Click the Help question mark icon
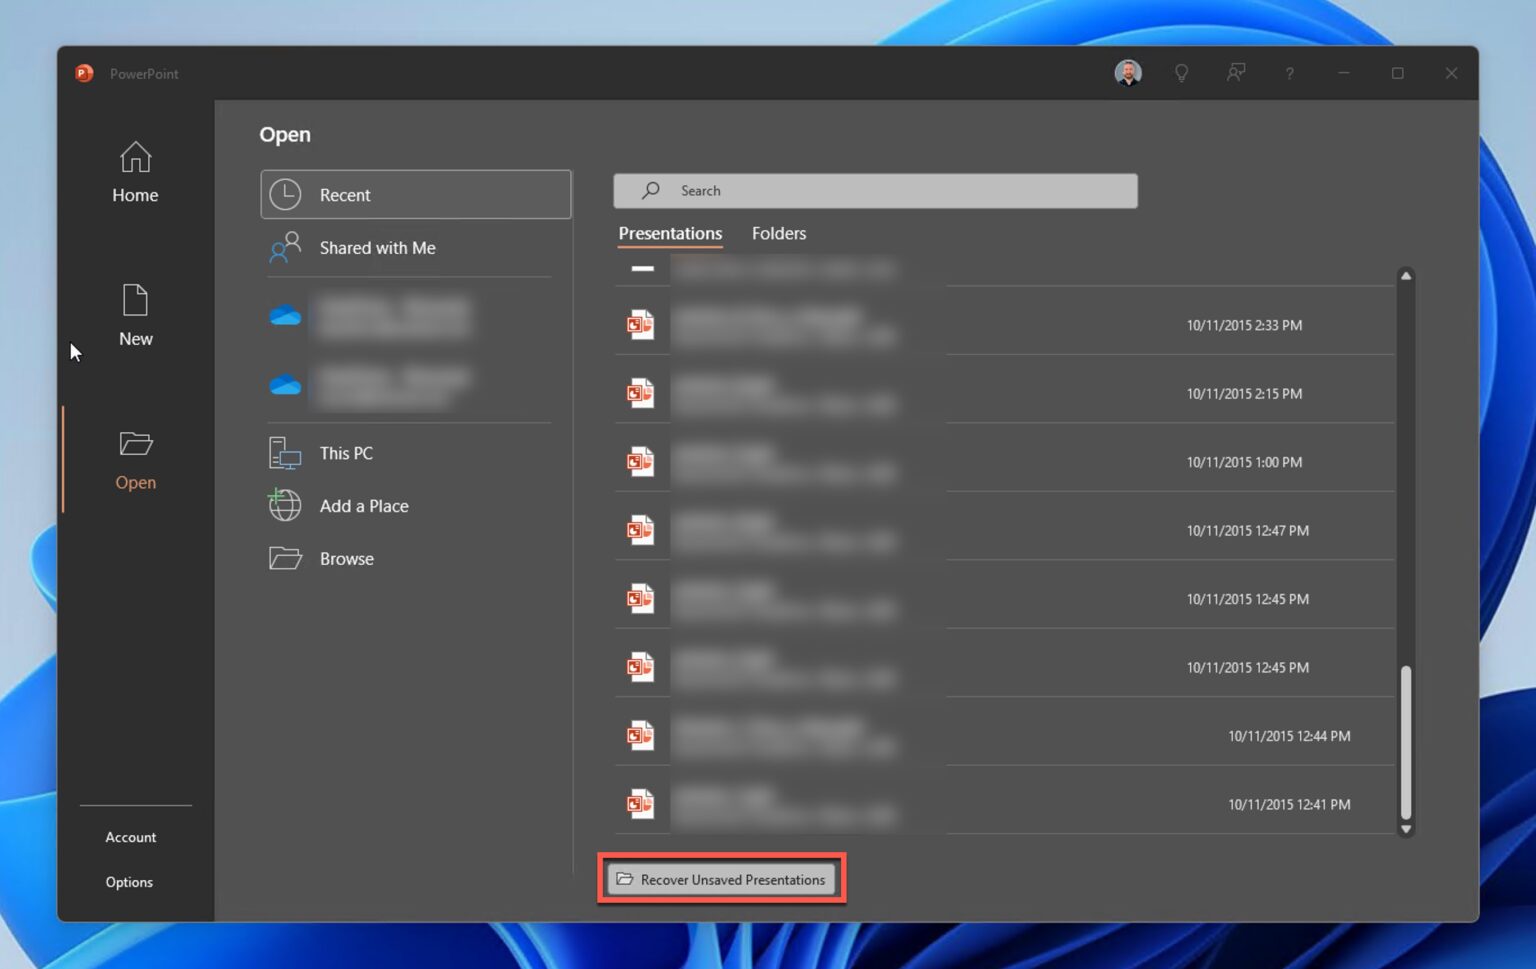The height and width of the screenshot is (969, 1536). click(1290, 73)
